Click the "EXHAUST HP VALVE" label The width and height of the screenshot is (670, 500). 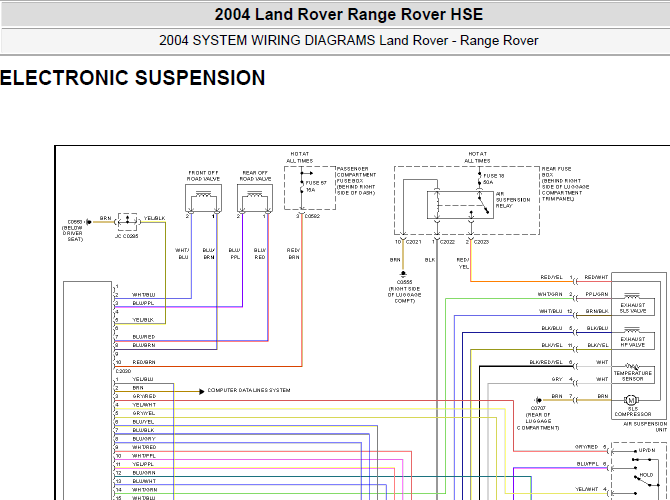(633, 341)
